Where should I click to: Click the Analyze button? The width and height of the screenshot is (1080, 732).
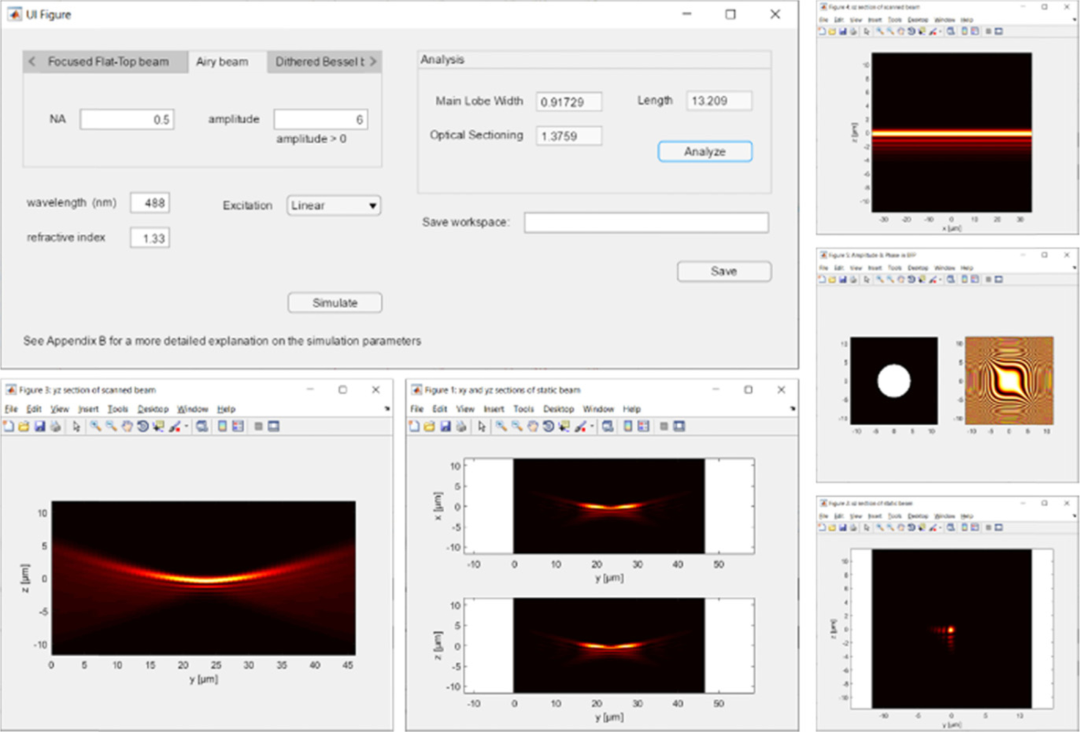704,152
